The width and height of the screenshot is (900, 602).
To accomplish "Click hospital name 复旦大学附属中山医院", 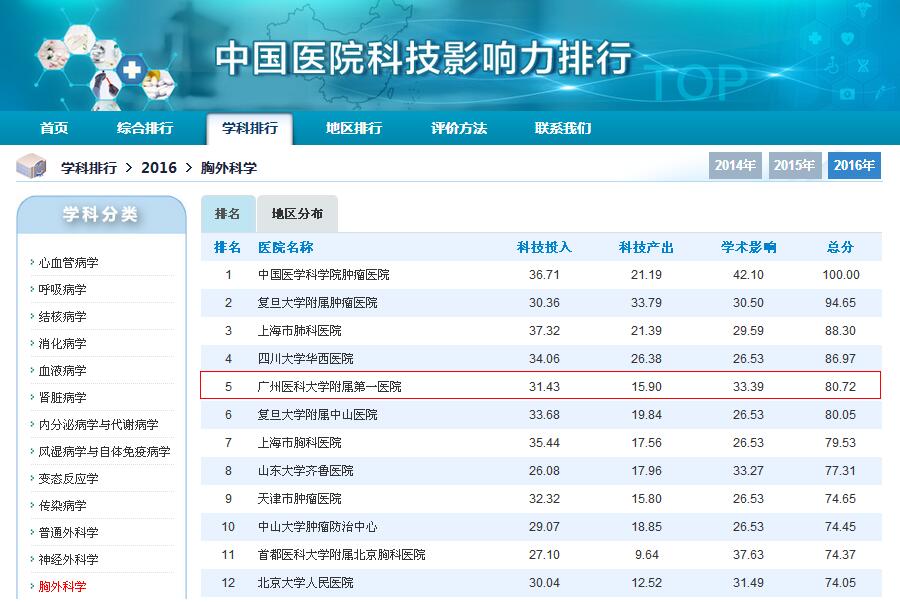I will coord(317,415).
